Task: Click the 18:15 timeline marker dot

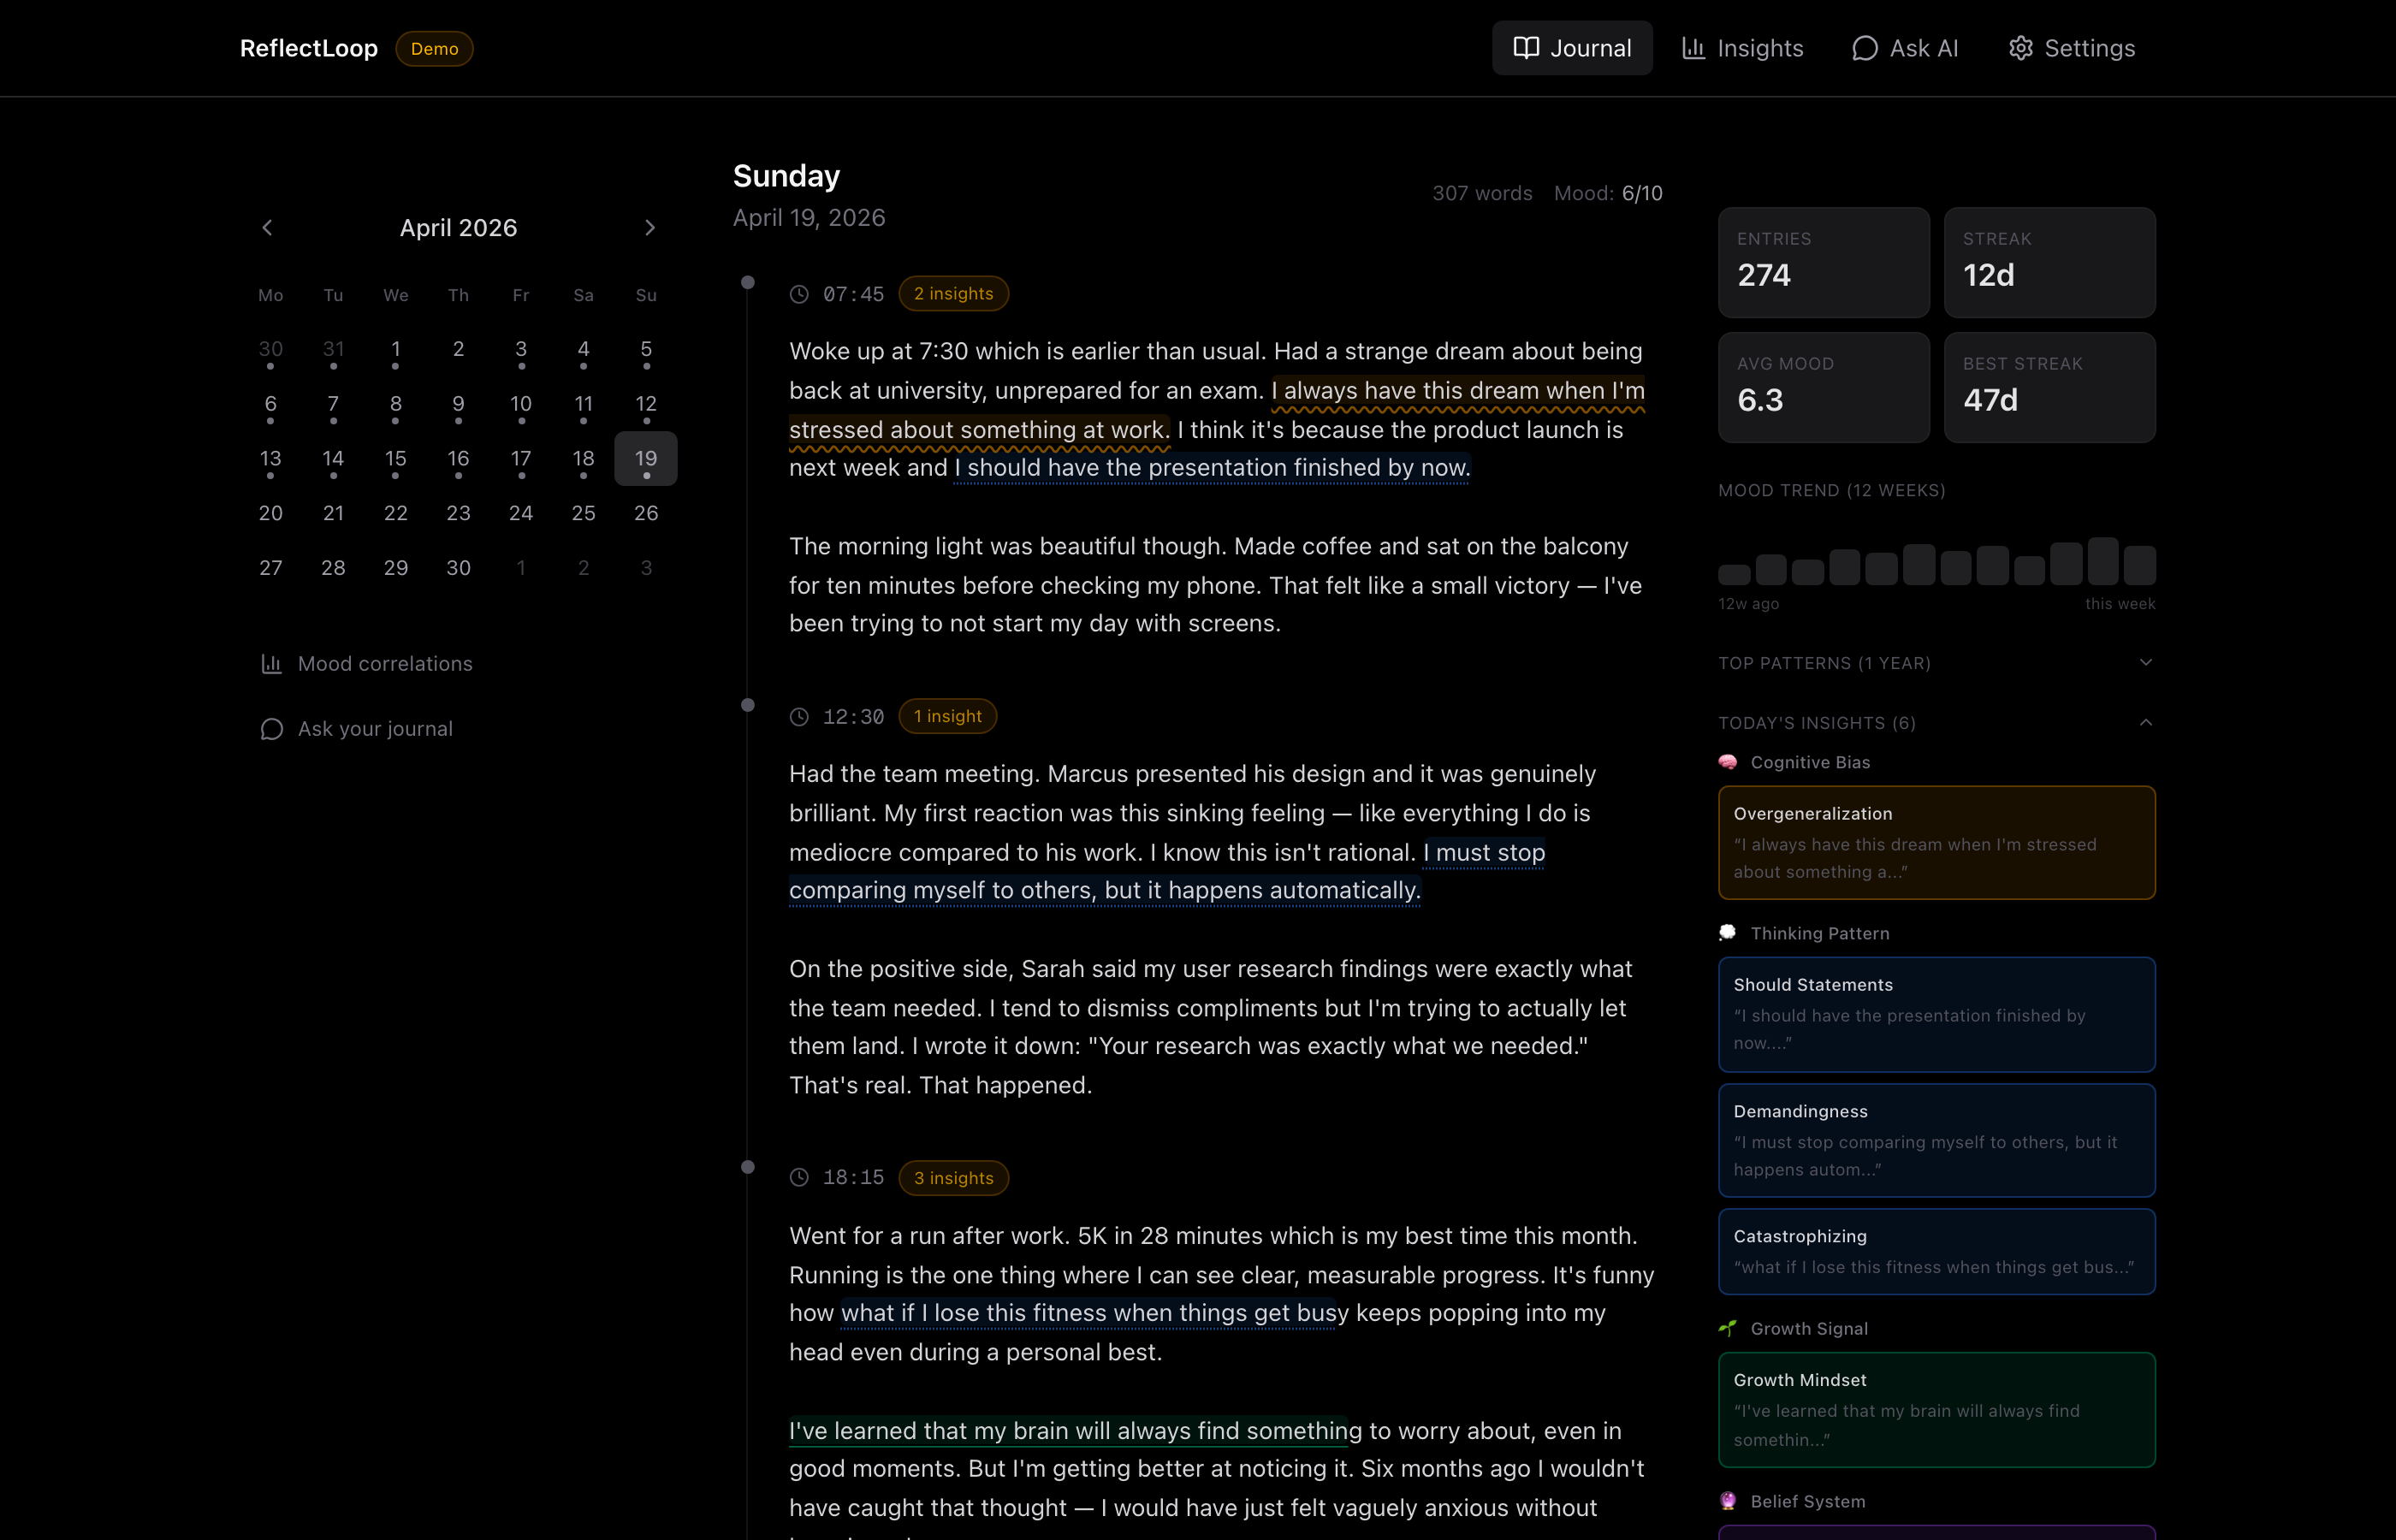Action: [748, 1167]
